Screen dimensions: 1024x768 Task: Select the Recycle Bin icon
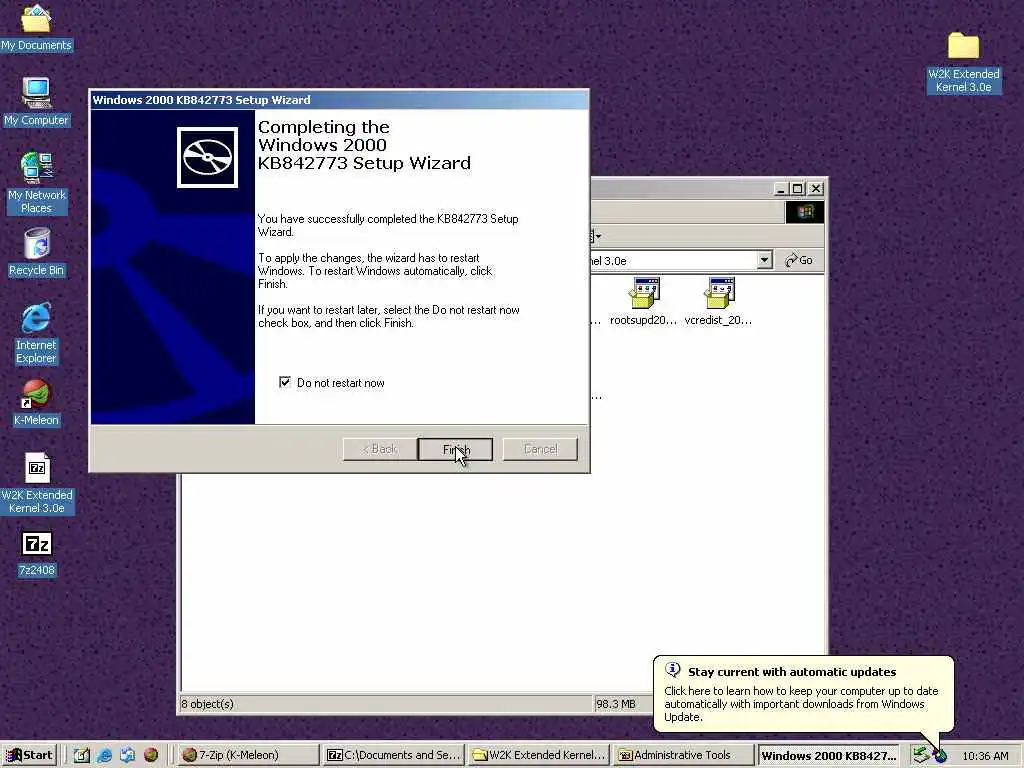(x=36, y=252)
